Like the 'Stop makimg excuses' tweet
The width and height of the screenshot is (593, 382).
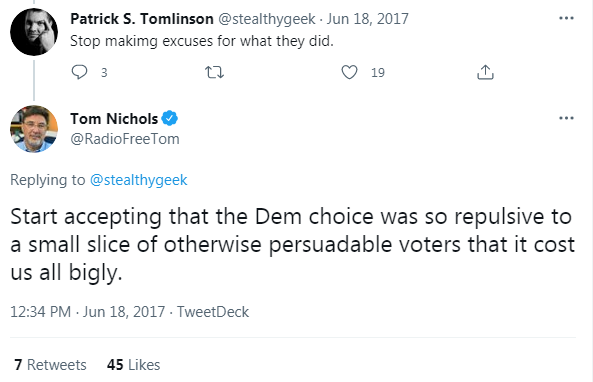(x=349, y=72)
